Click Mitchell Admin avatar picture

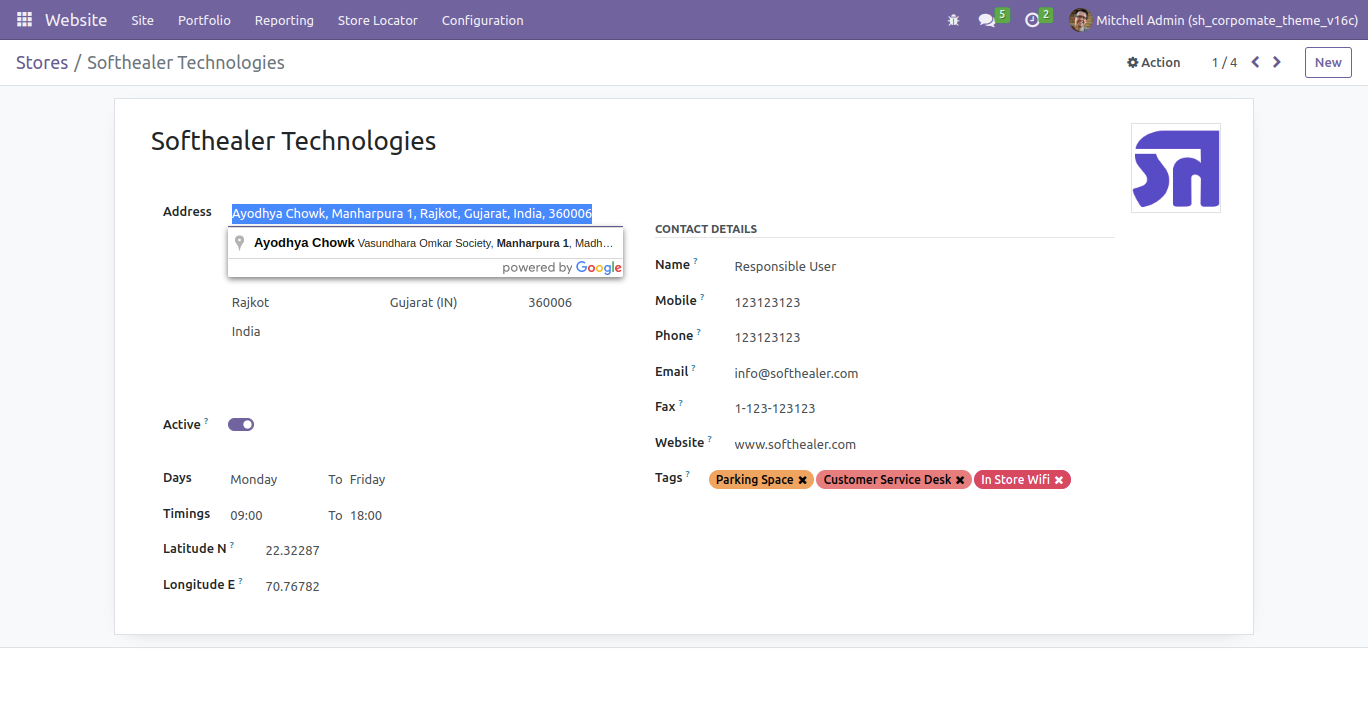coord(1080,20)
